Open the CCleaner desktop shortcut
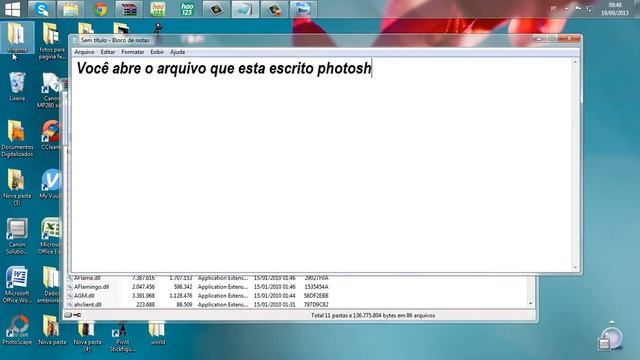The width and height of the screenshot is (640, 360). click(x=51, y=135)
